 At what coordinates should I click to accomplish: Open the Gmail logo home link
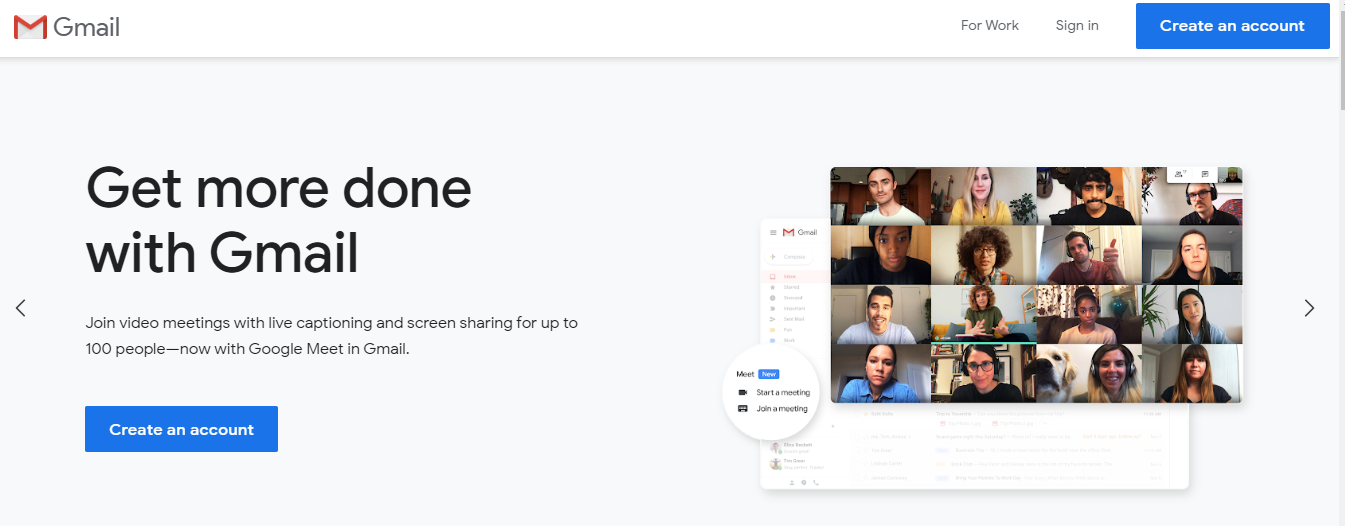(x=67, y=27)
